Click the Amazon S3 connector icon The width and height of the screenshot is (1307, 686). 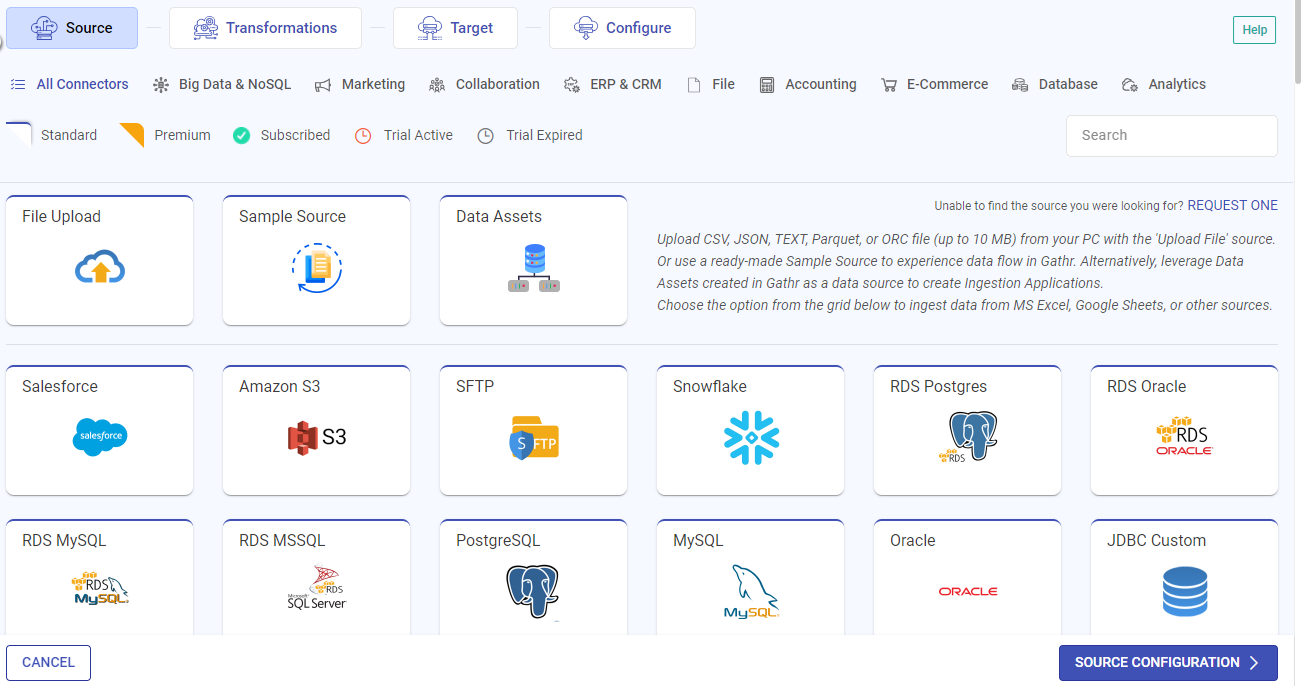[316, 437]
